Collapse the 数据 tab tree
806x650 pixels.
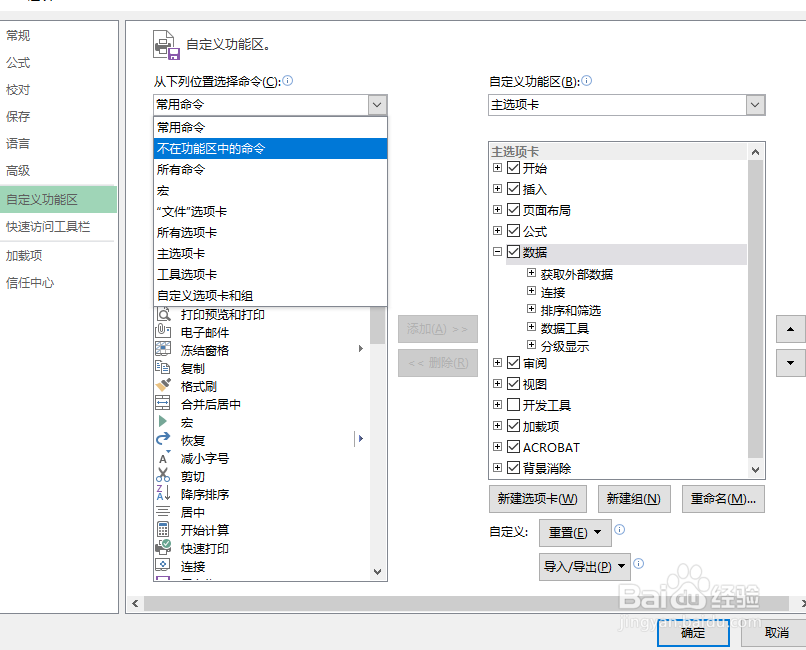pos(497,253)
